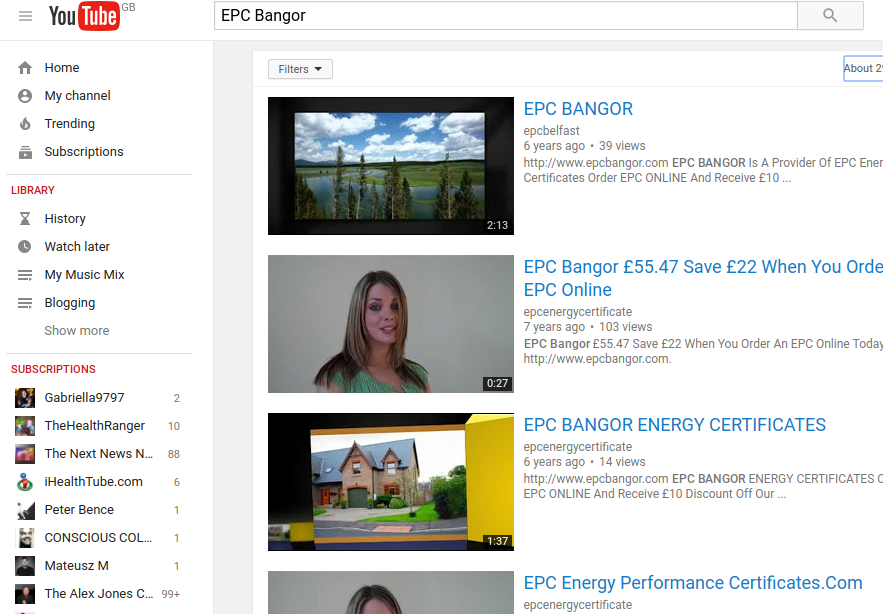Click The Alex Jones Channel avatar
The width and height of the screenshot is (883, 614).
25,594
